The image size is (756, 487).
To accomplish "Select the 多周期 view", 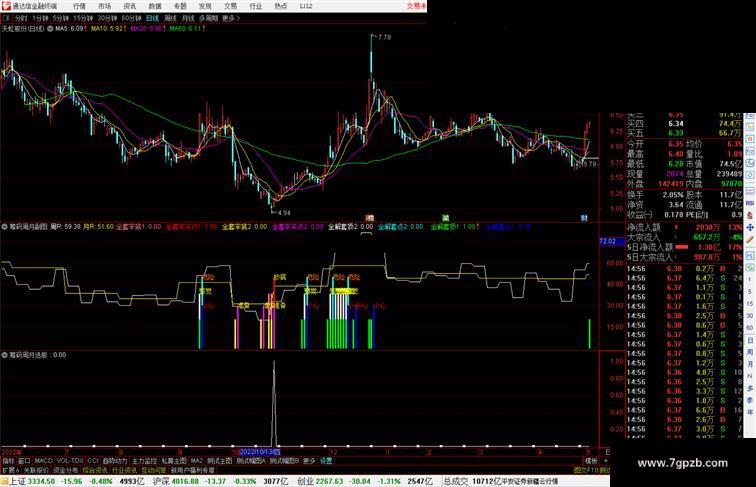I will (208, 18).
